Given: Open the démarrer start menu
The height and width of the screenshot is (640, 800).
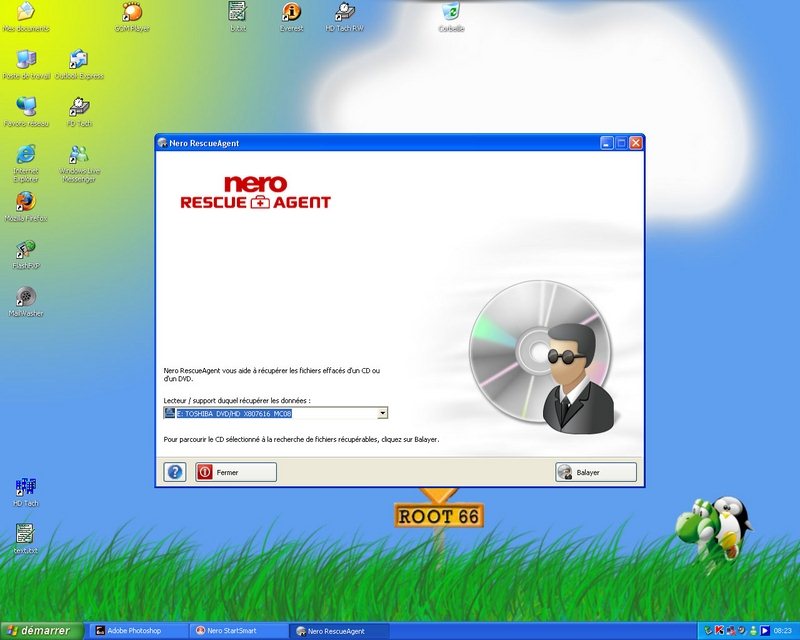Looking at the screenshot, I should [41, 631].
